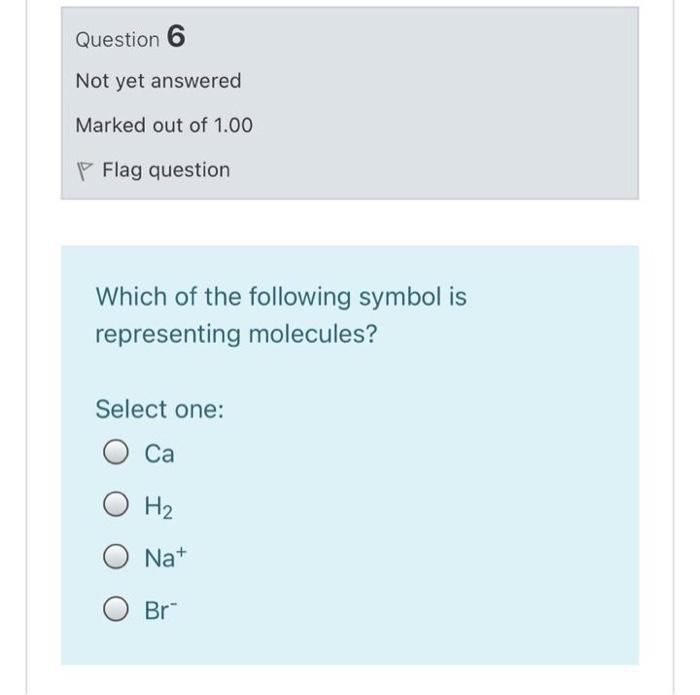Click the word Question in heading
Viewport: 700px width, 695px height.
coord(117,40)
